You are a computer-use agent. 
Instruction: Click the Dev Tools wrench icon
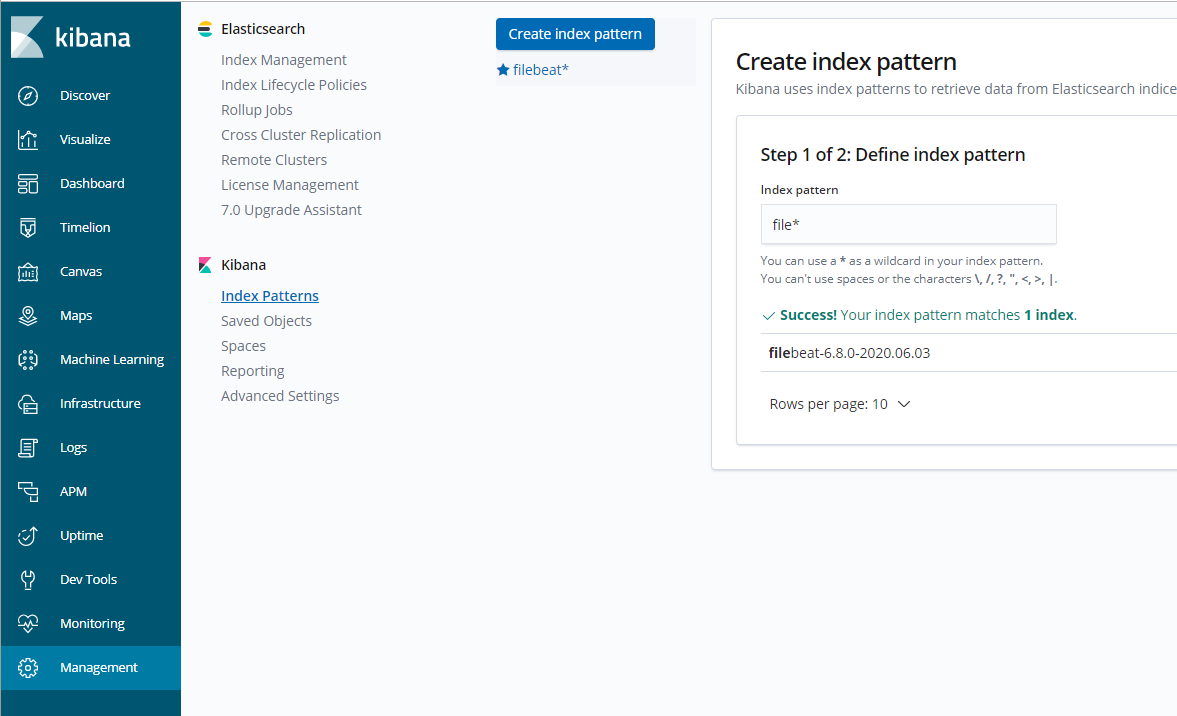coord(28,580)
